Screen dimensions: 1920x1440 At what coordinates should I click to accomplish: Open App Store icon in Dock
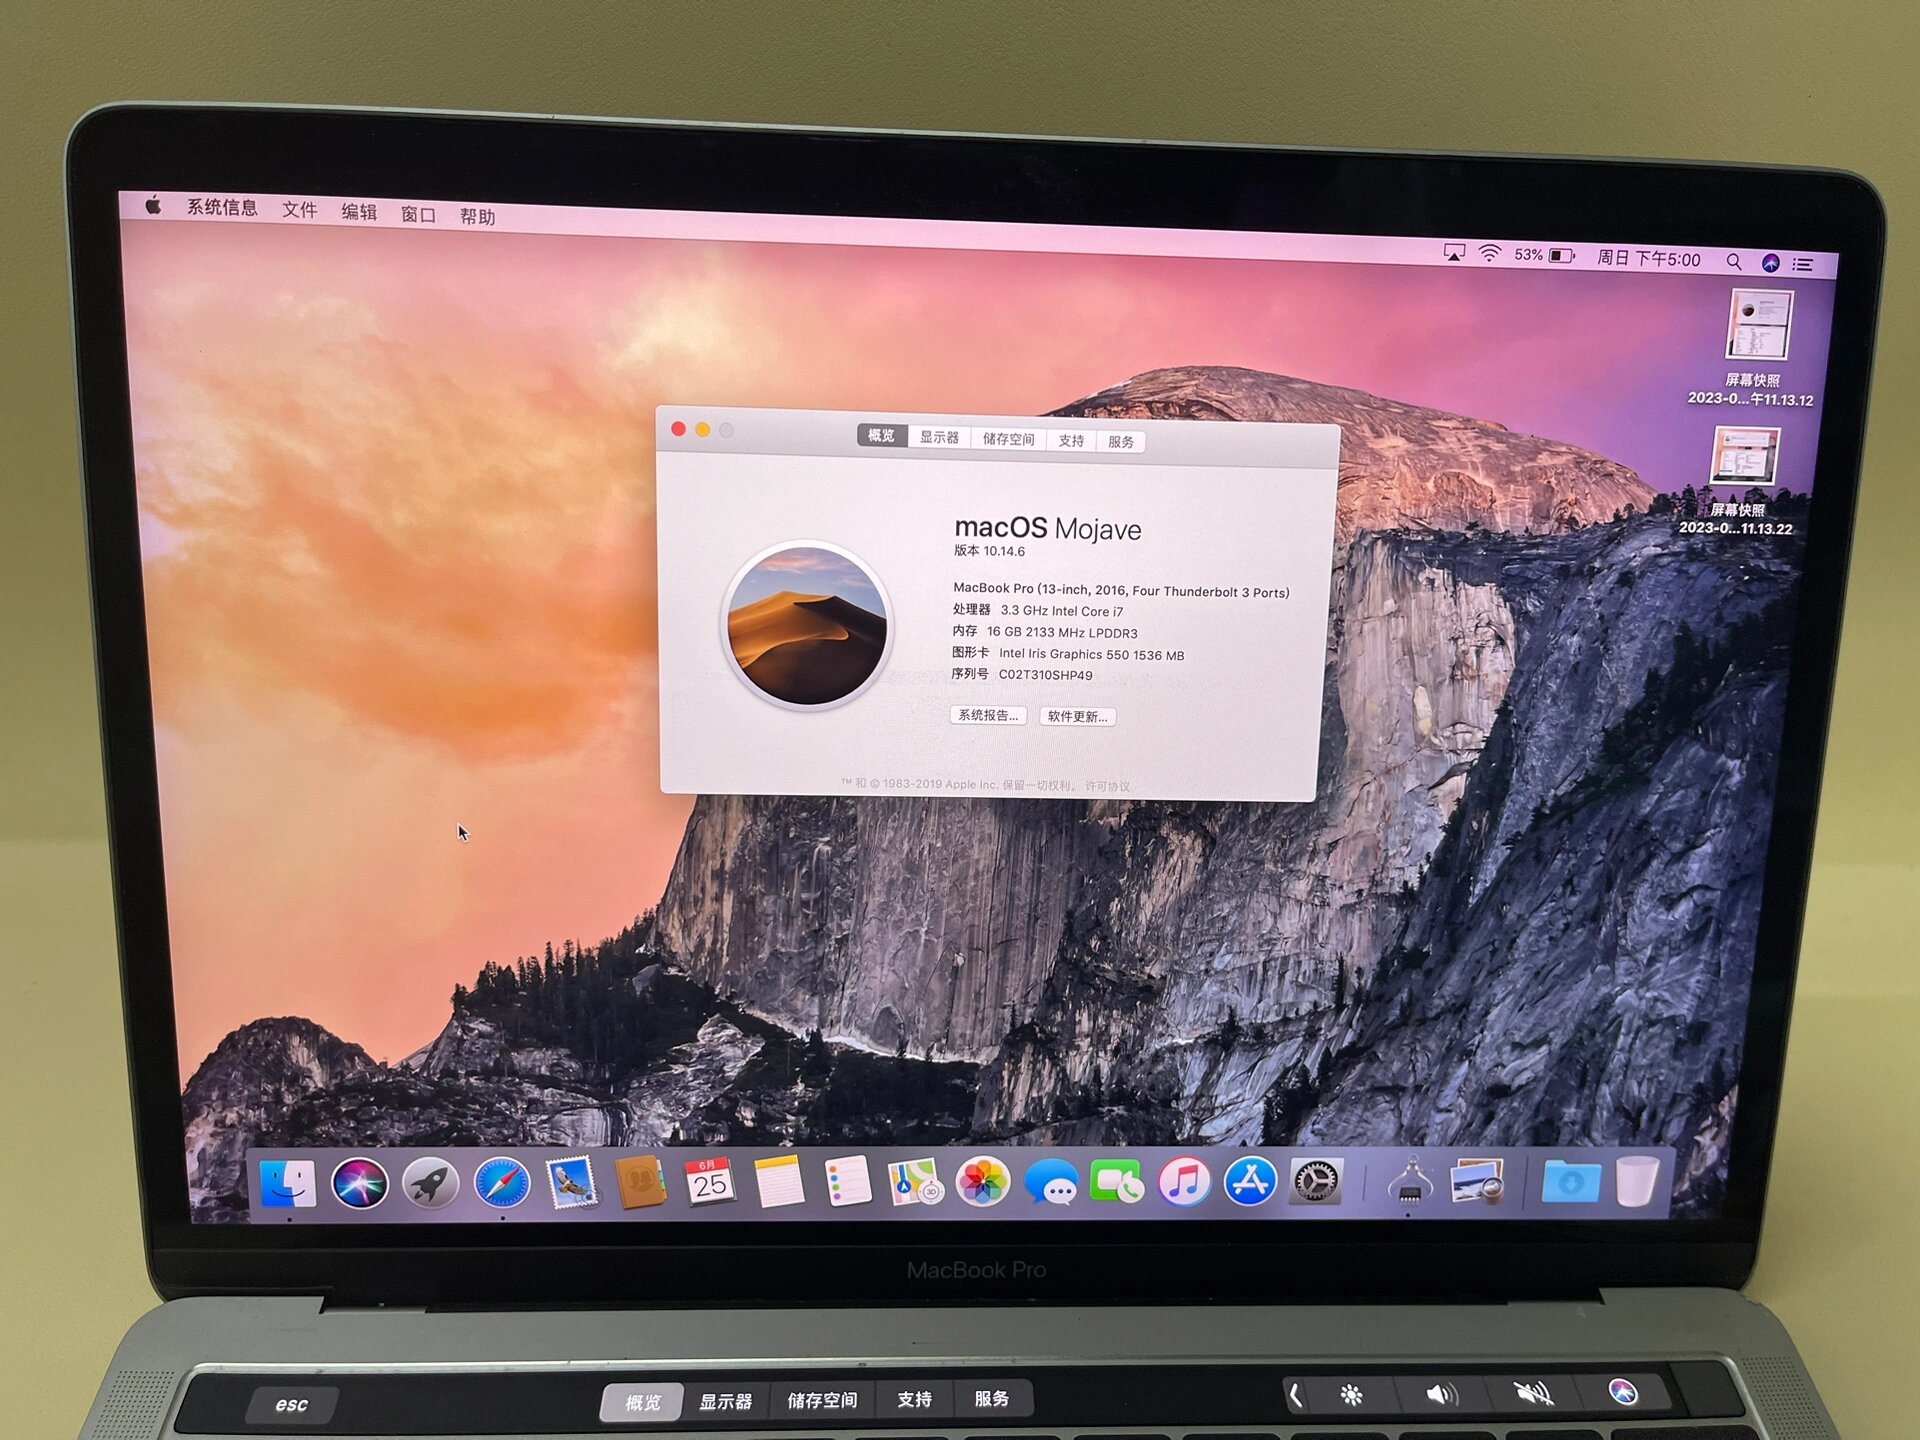point(1250,1182)
